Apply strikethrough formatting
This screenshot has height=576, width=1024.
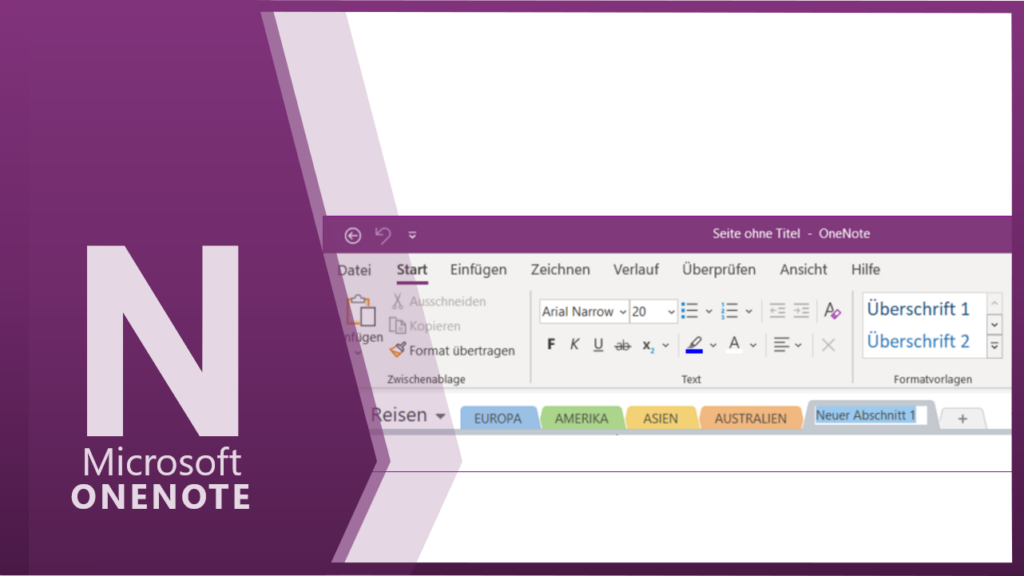coord(622,345)
